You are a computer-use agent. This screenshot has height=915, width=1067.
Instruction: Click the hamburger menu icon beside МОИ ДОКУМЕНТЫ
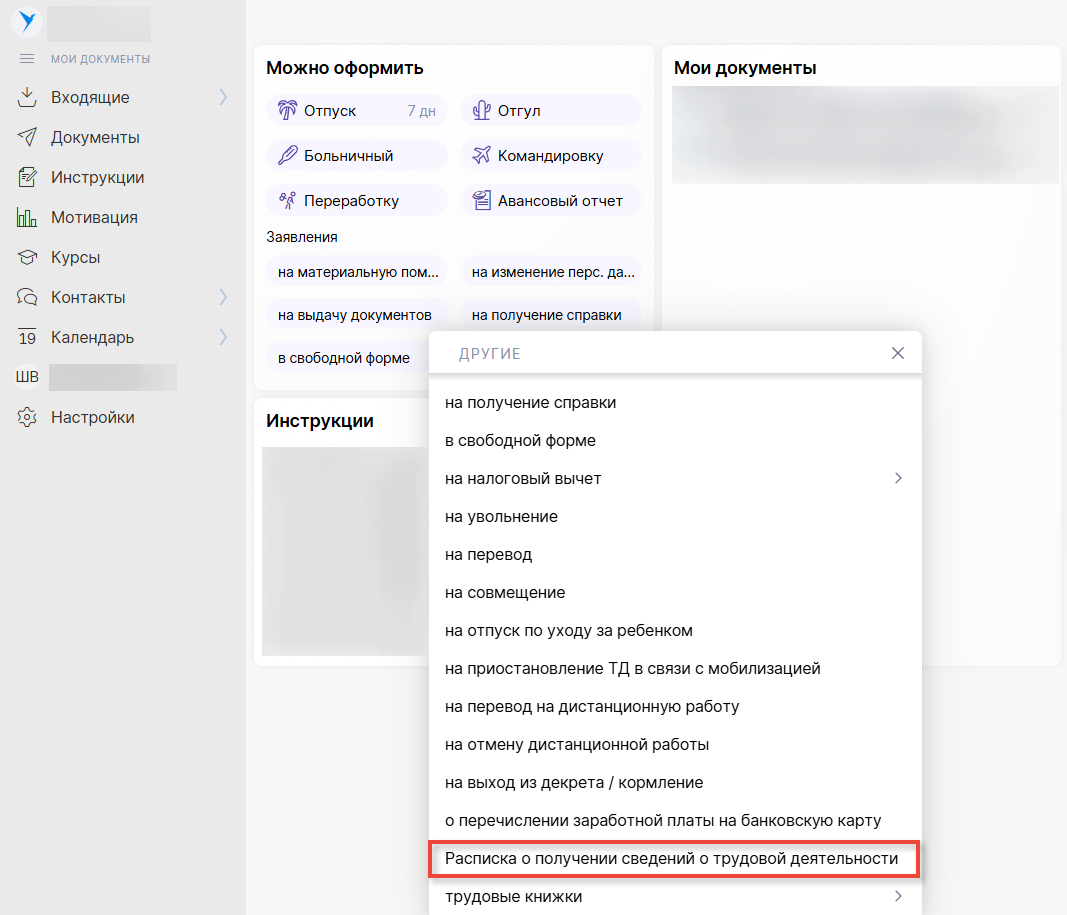[x=27, y=59]
